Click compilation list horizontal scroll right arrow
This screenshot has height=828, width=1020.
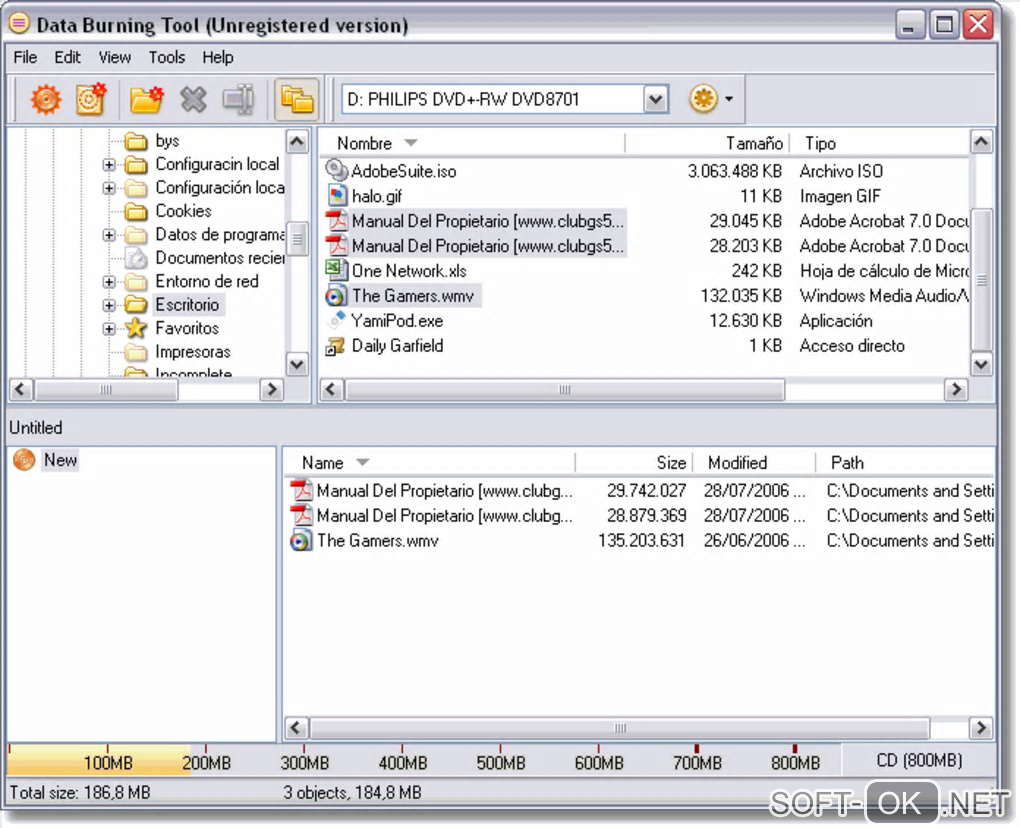(x=981, y=727)
